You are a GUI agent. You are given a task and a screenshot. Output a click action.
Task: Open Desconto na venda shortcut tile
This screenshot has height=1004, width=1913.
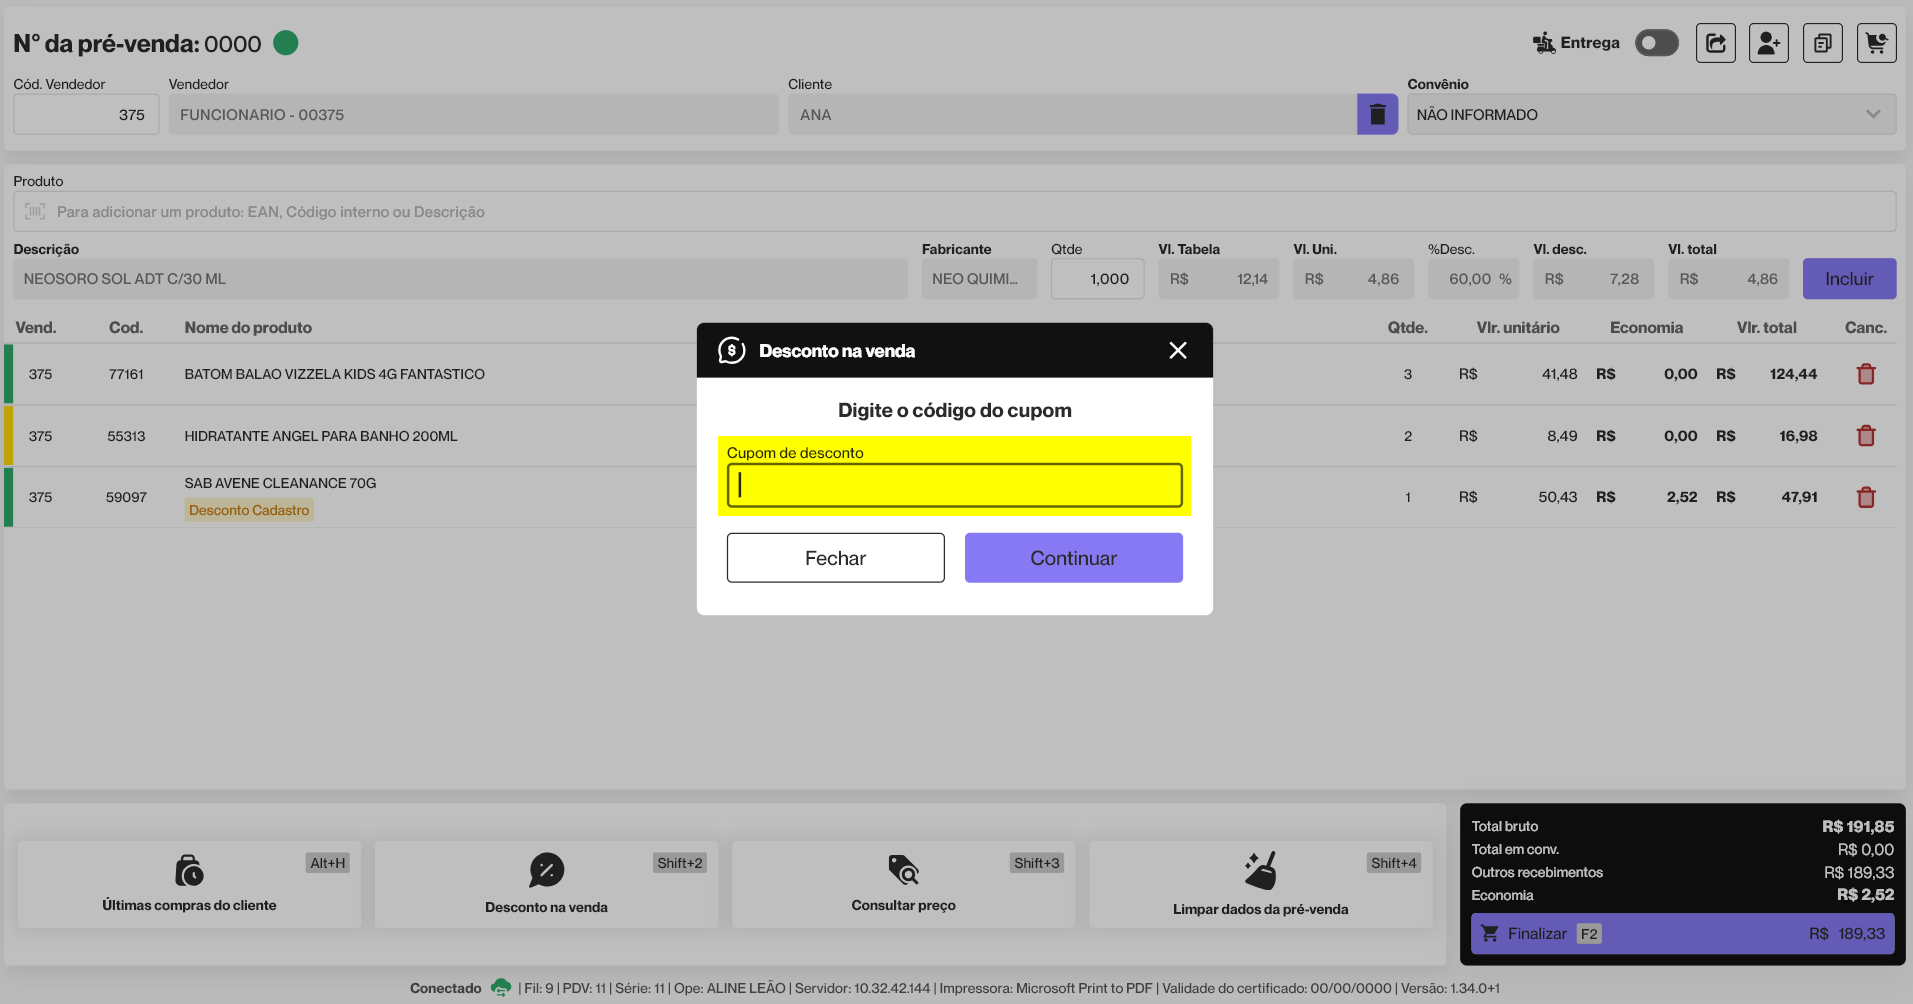[546, 884]
